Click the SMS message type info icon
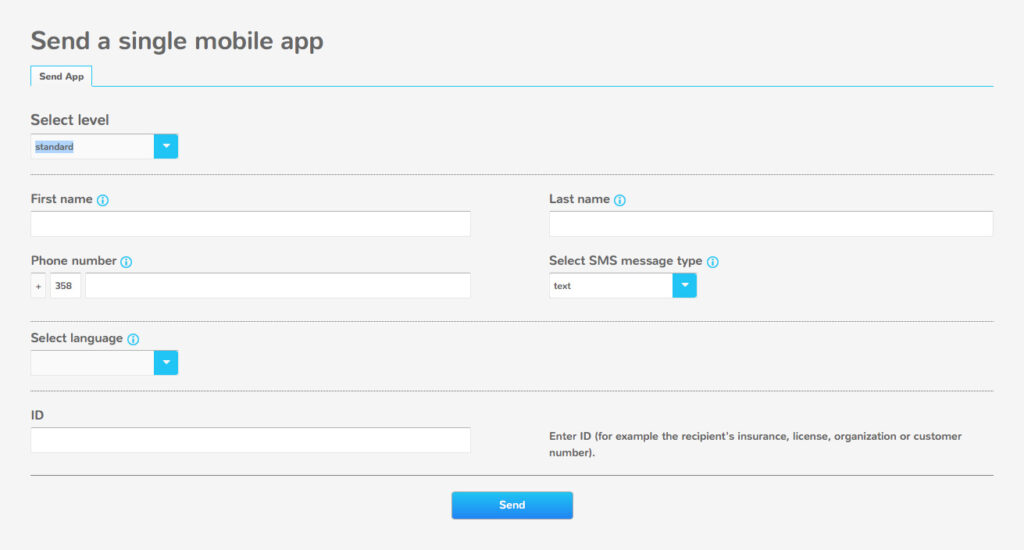1024x550 pixels. (x=712, y=261)
